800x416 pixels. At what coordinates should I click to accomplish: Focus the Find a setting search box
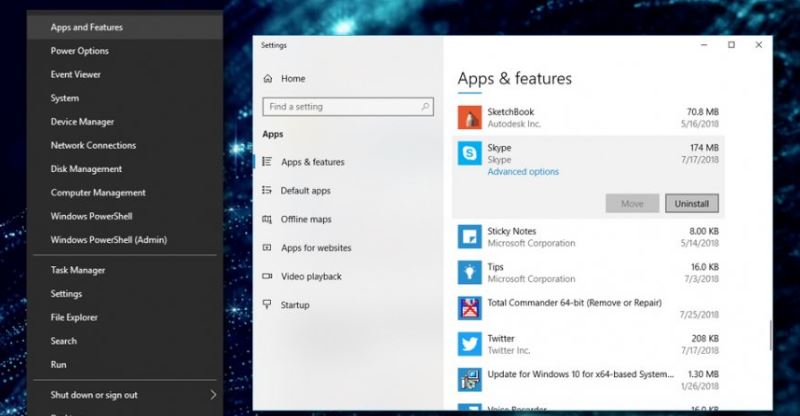click(x=348, y=107)
